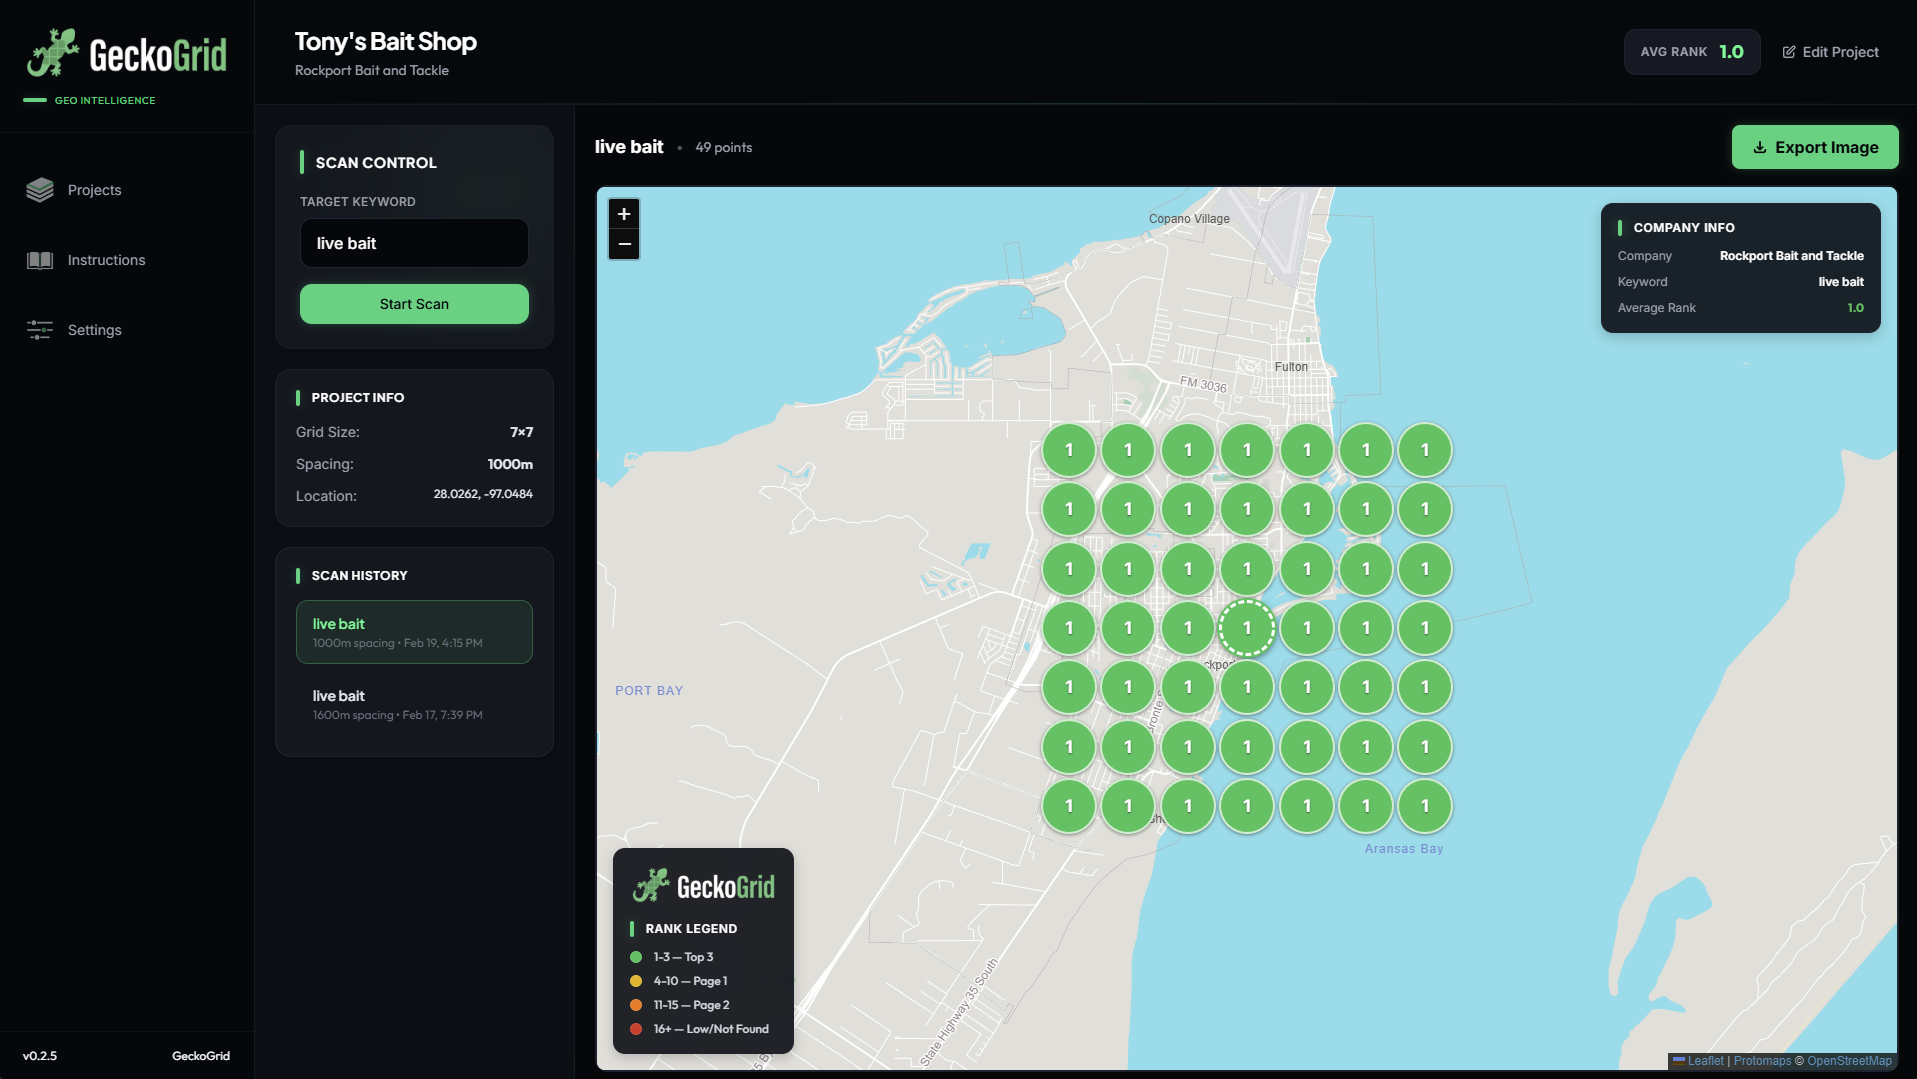
Task: Select the Feb 19 live bait scan history
Action: point(414,632)
